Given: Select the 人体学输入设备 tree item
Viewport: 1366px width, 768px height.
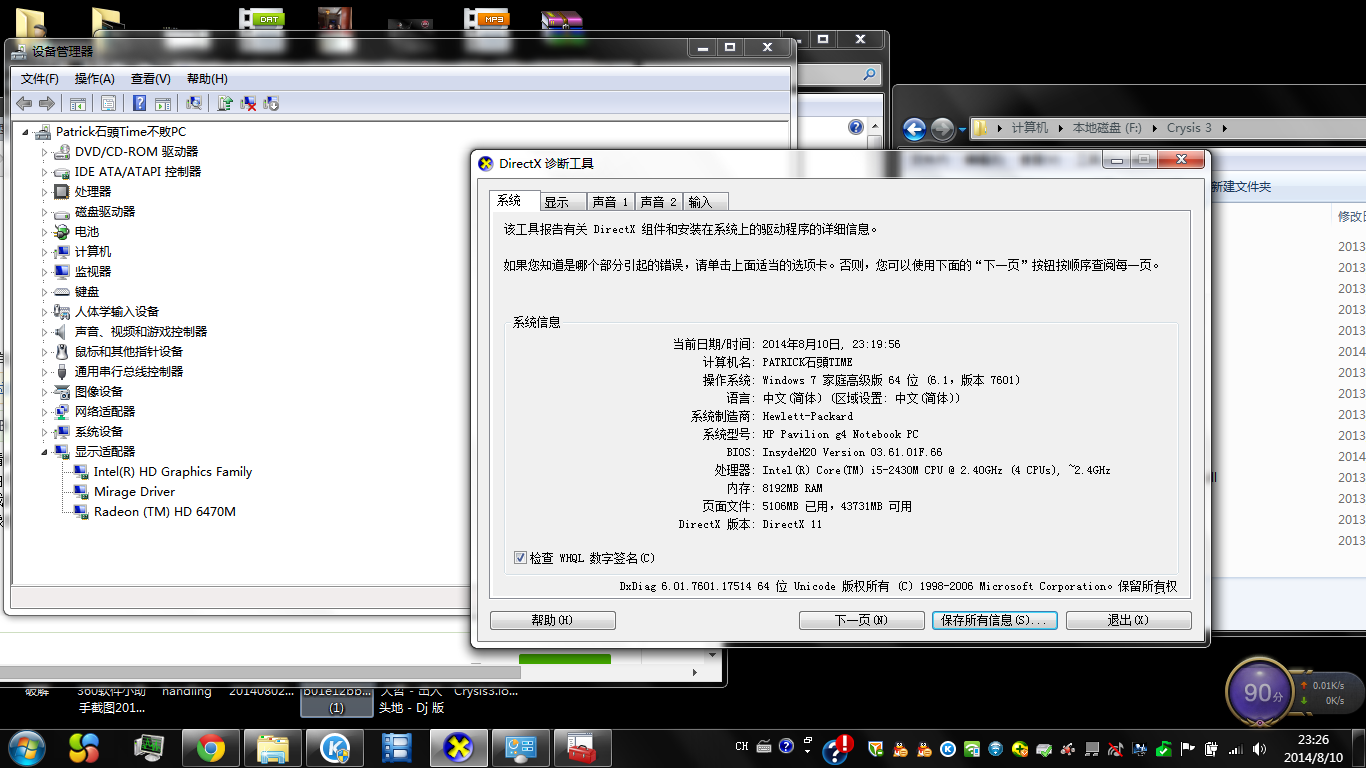Looking at the screenshot, I should point(117,312).
